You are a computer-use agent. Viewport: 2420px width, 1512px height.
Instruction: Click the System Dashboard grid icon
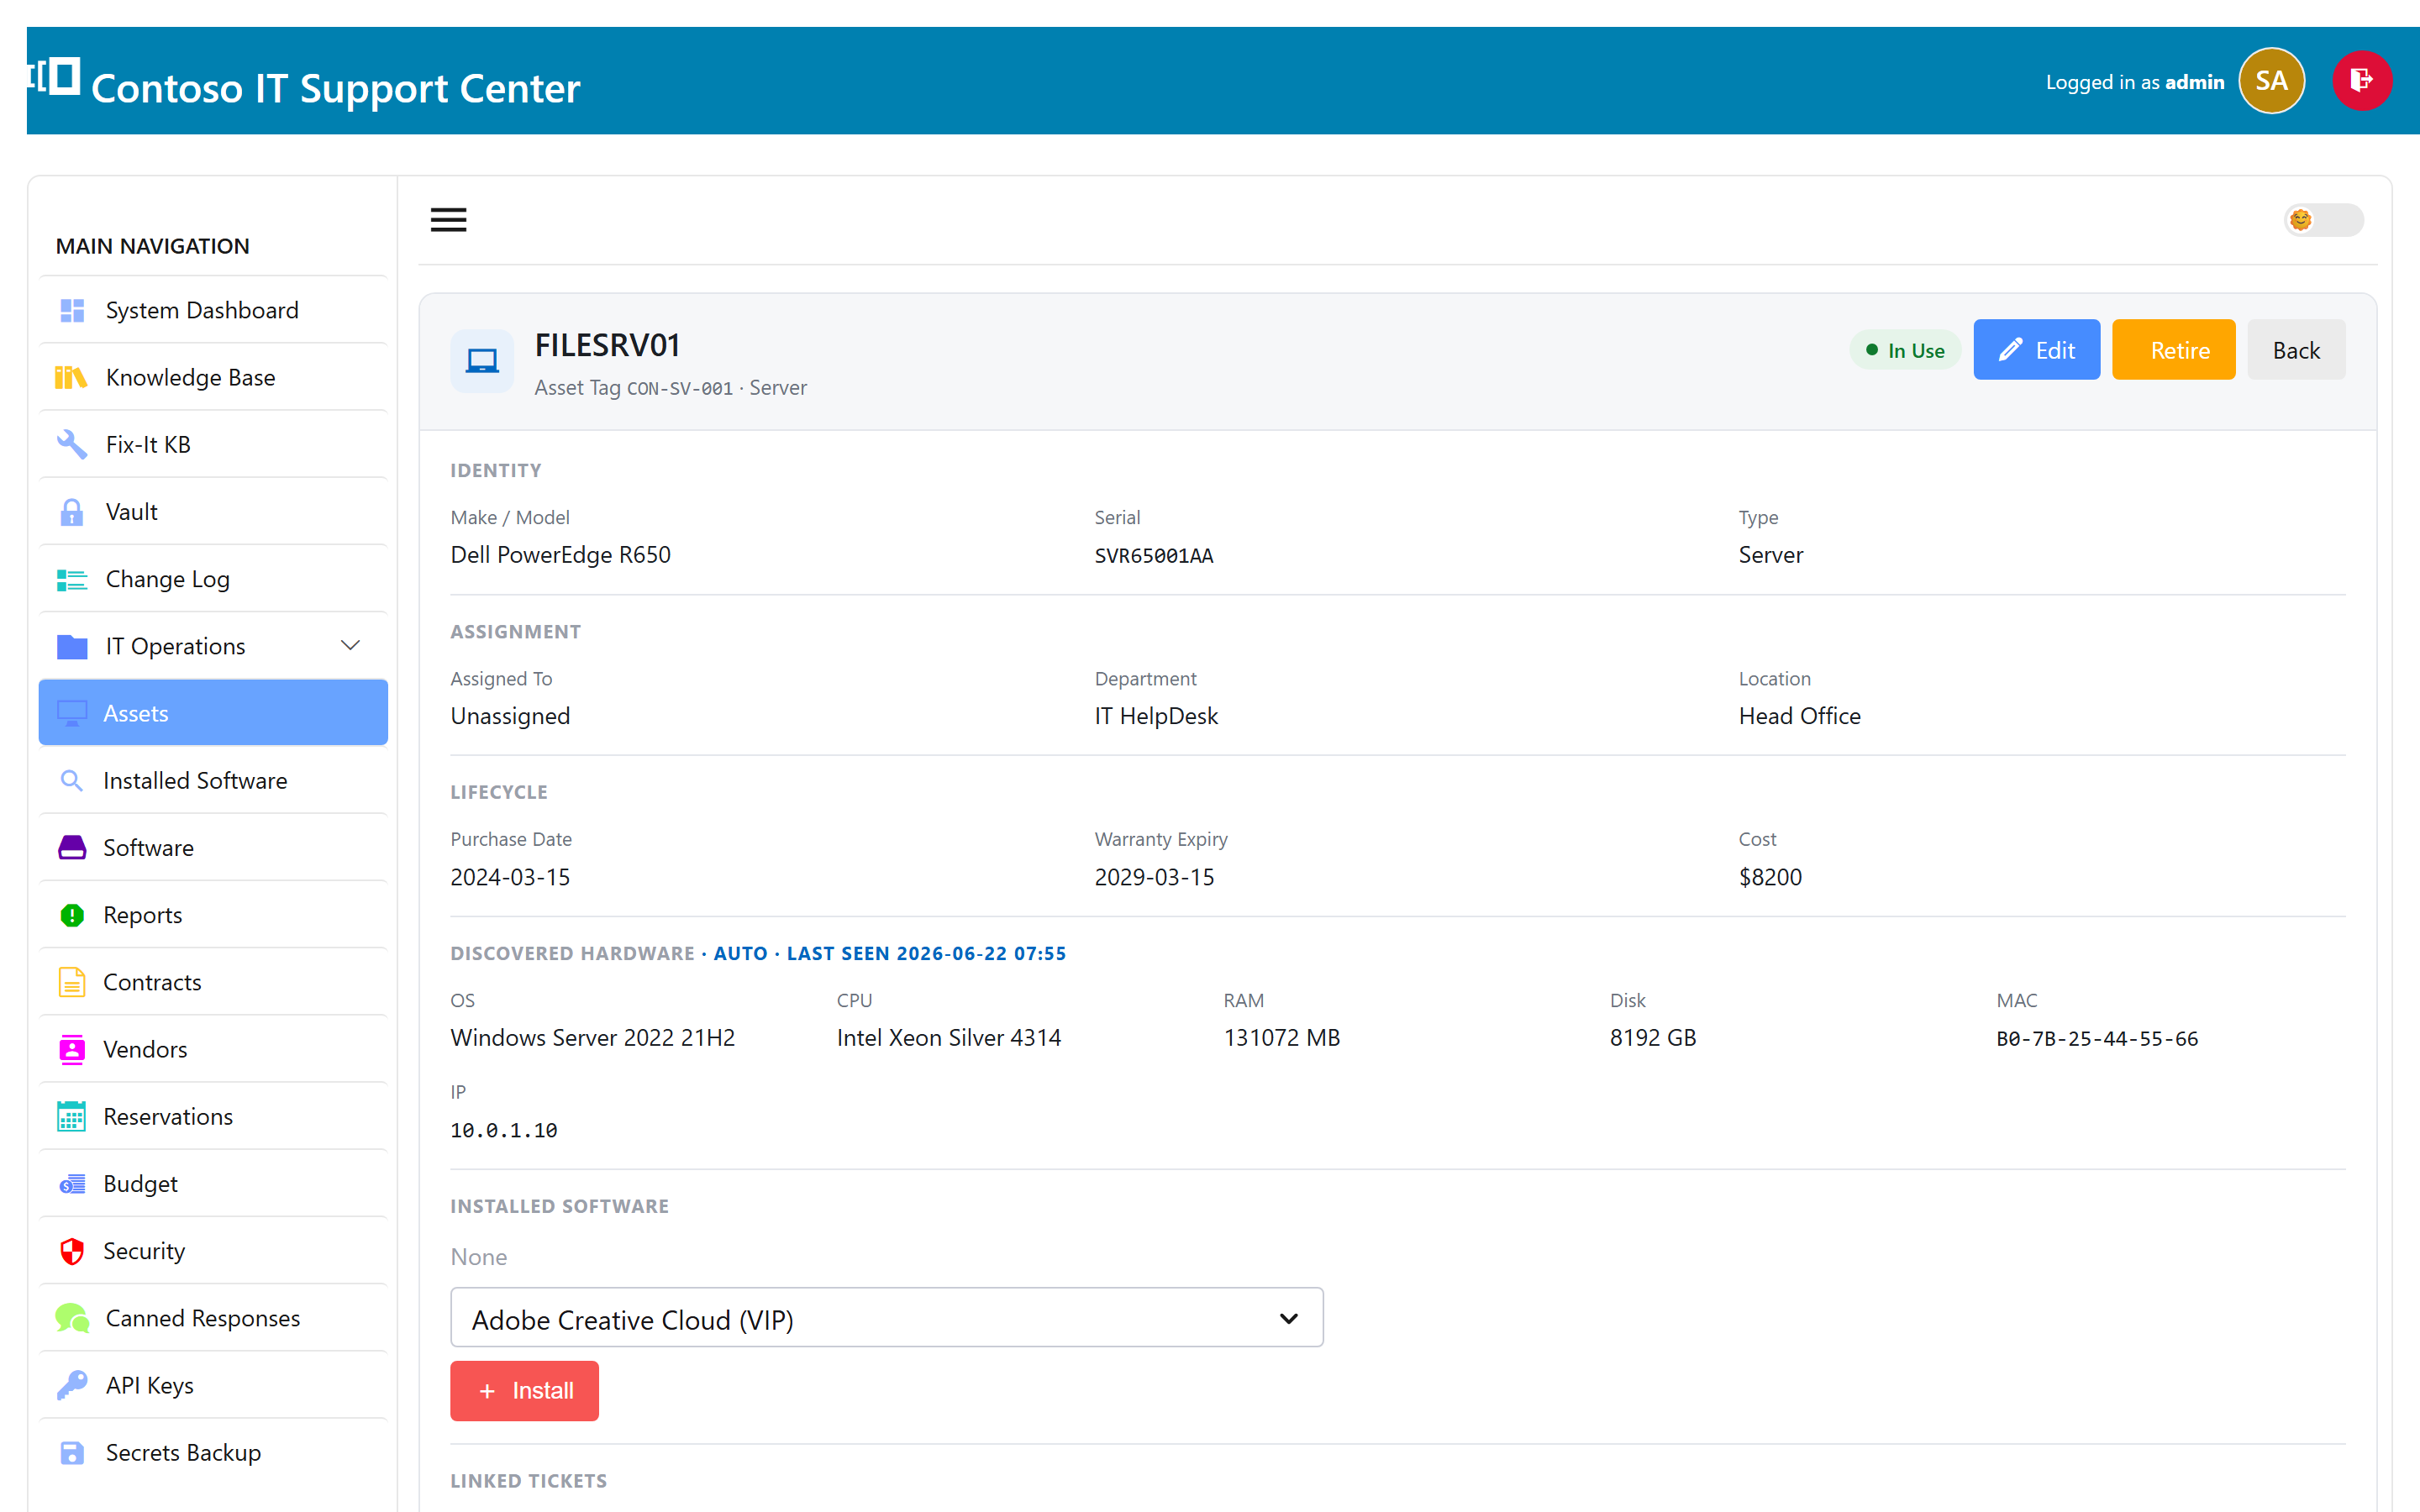coord(72,311)
